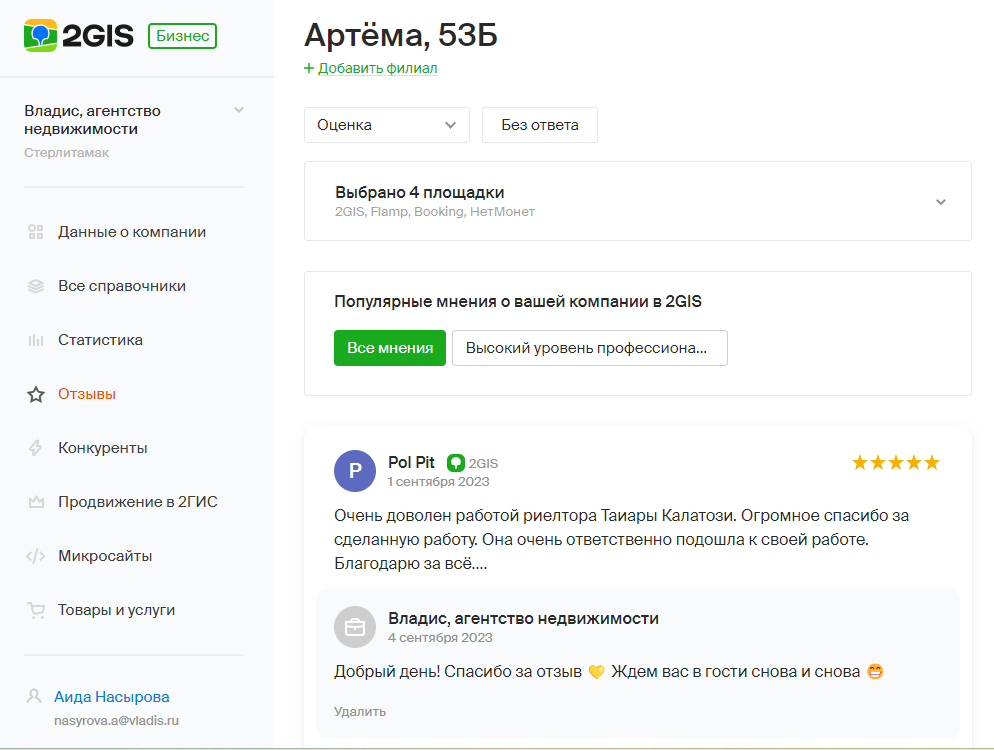Click Удалить under the company reply

360,711
